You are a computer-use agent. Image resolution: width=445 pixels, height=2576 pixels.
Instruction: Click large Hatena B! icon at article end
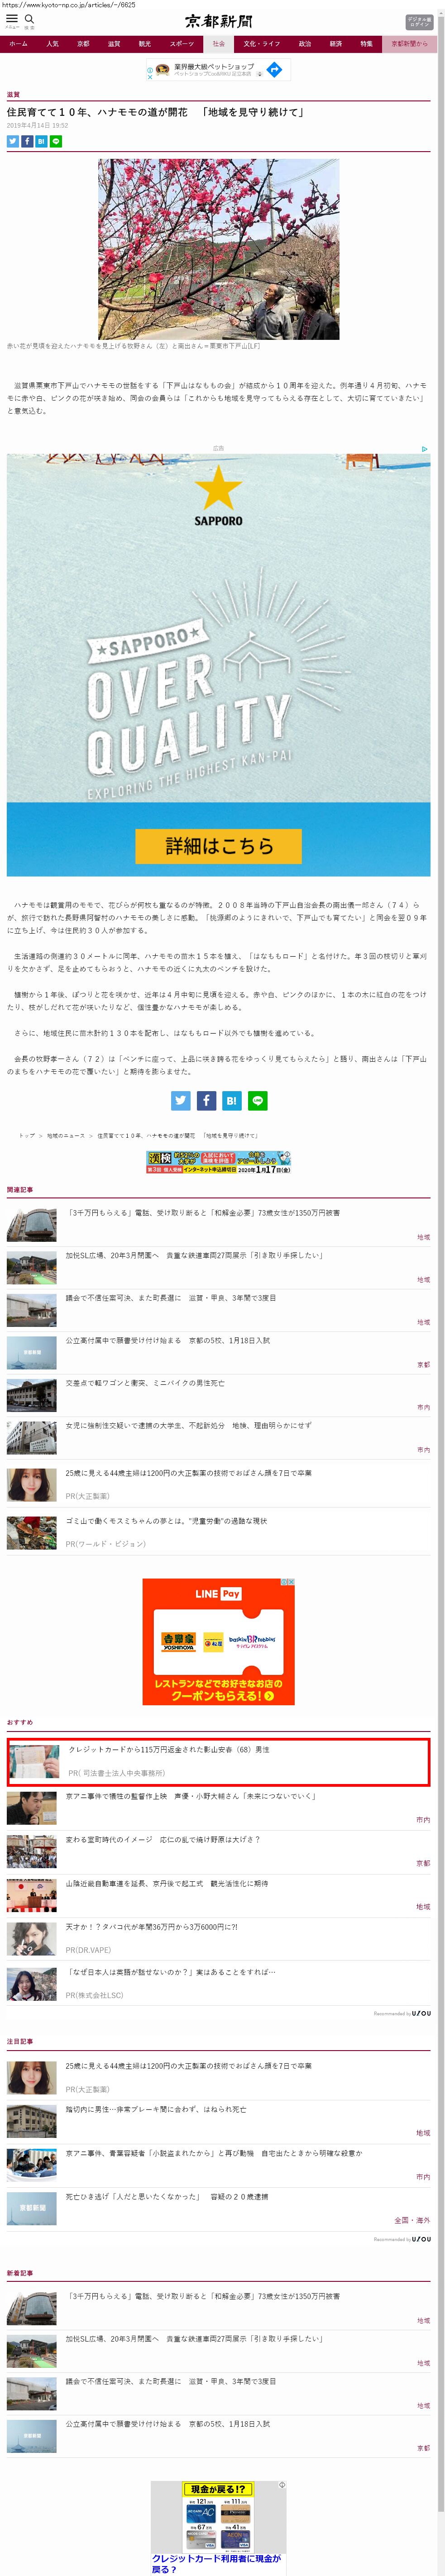click(x=231, y=1100)
